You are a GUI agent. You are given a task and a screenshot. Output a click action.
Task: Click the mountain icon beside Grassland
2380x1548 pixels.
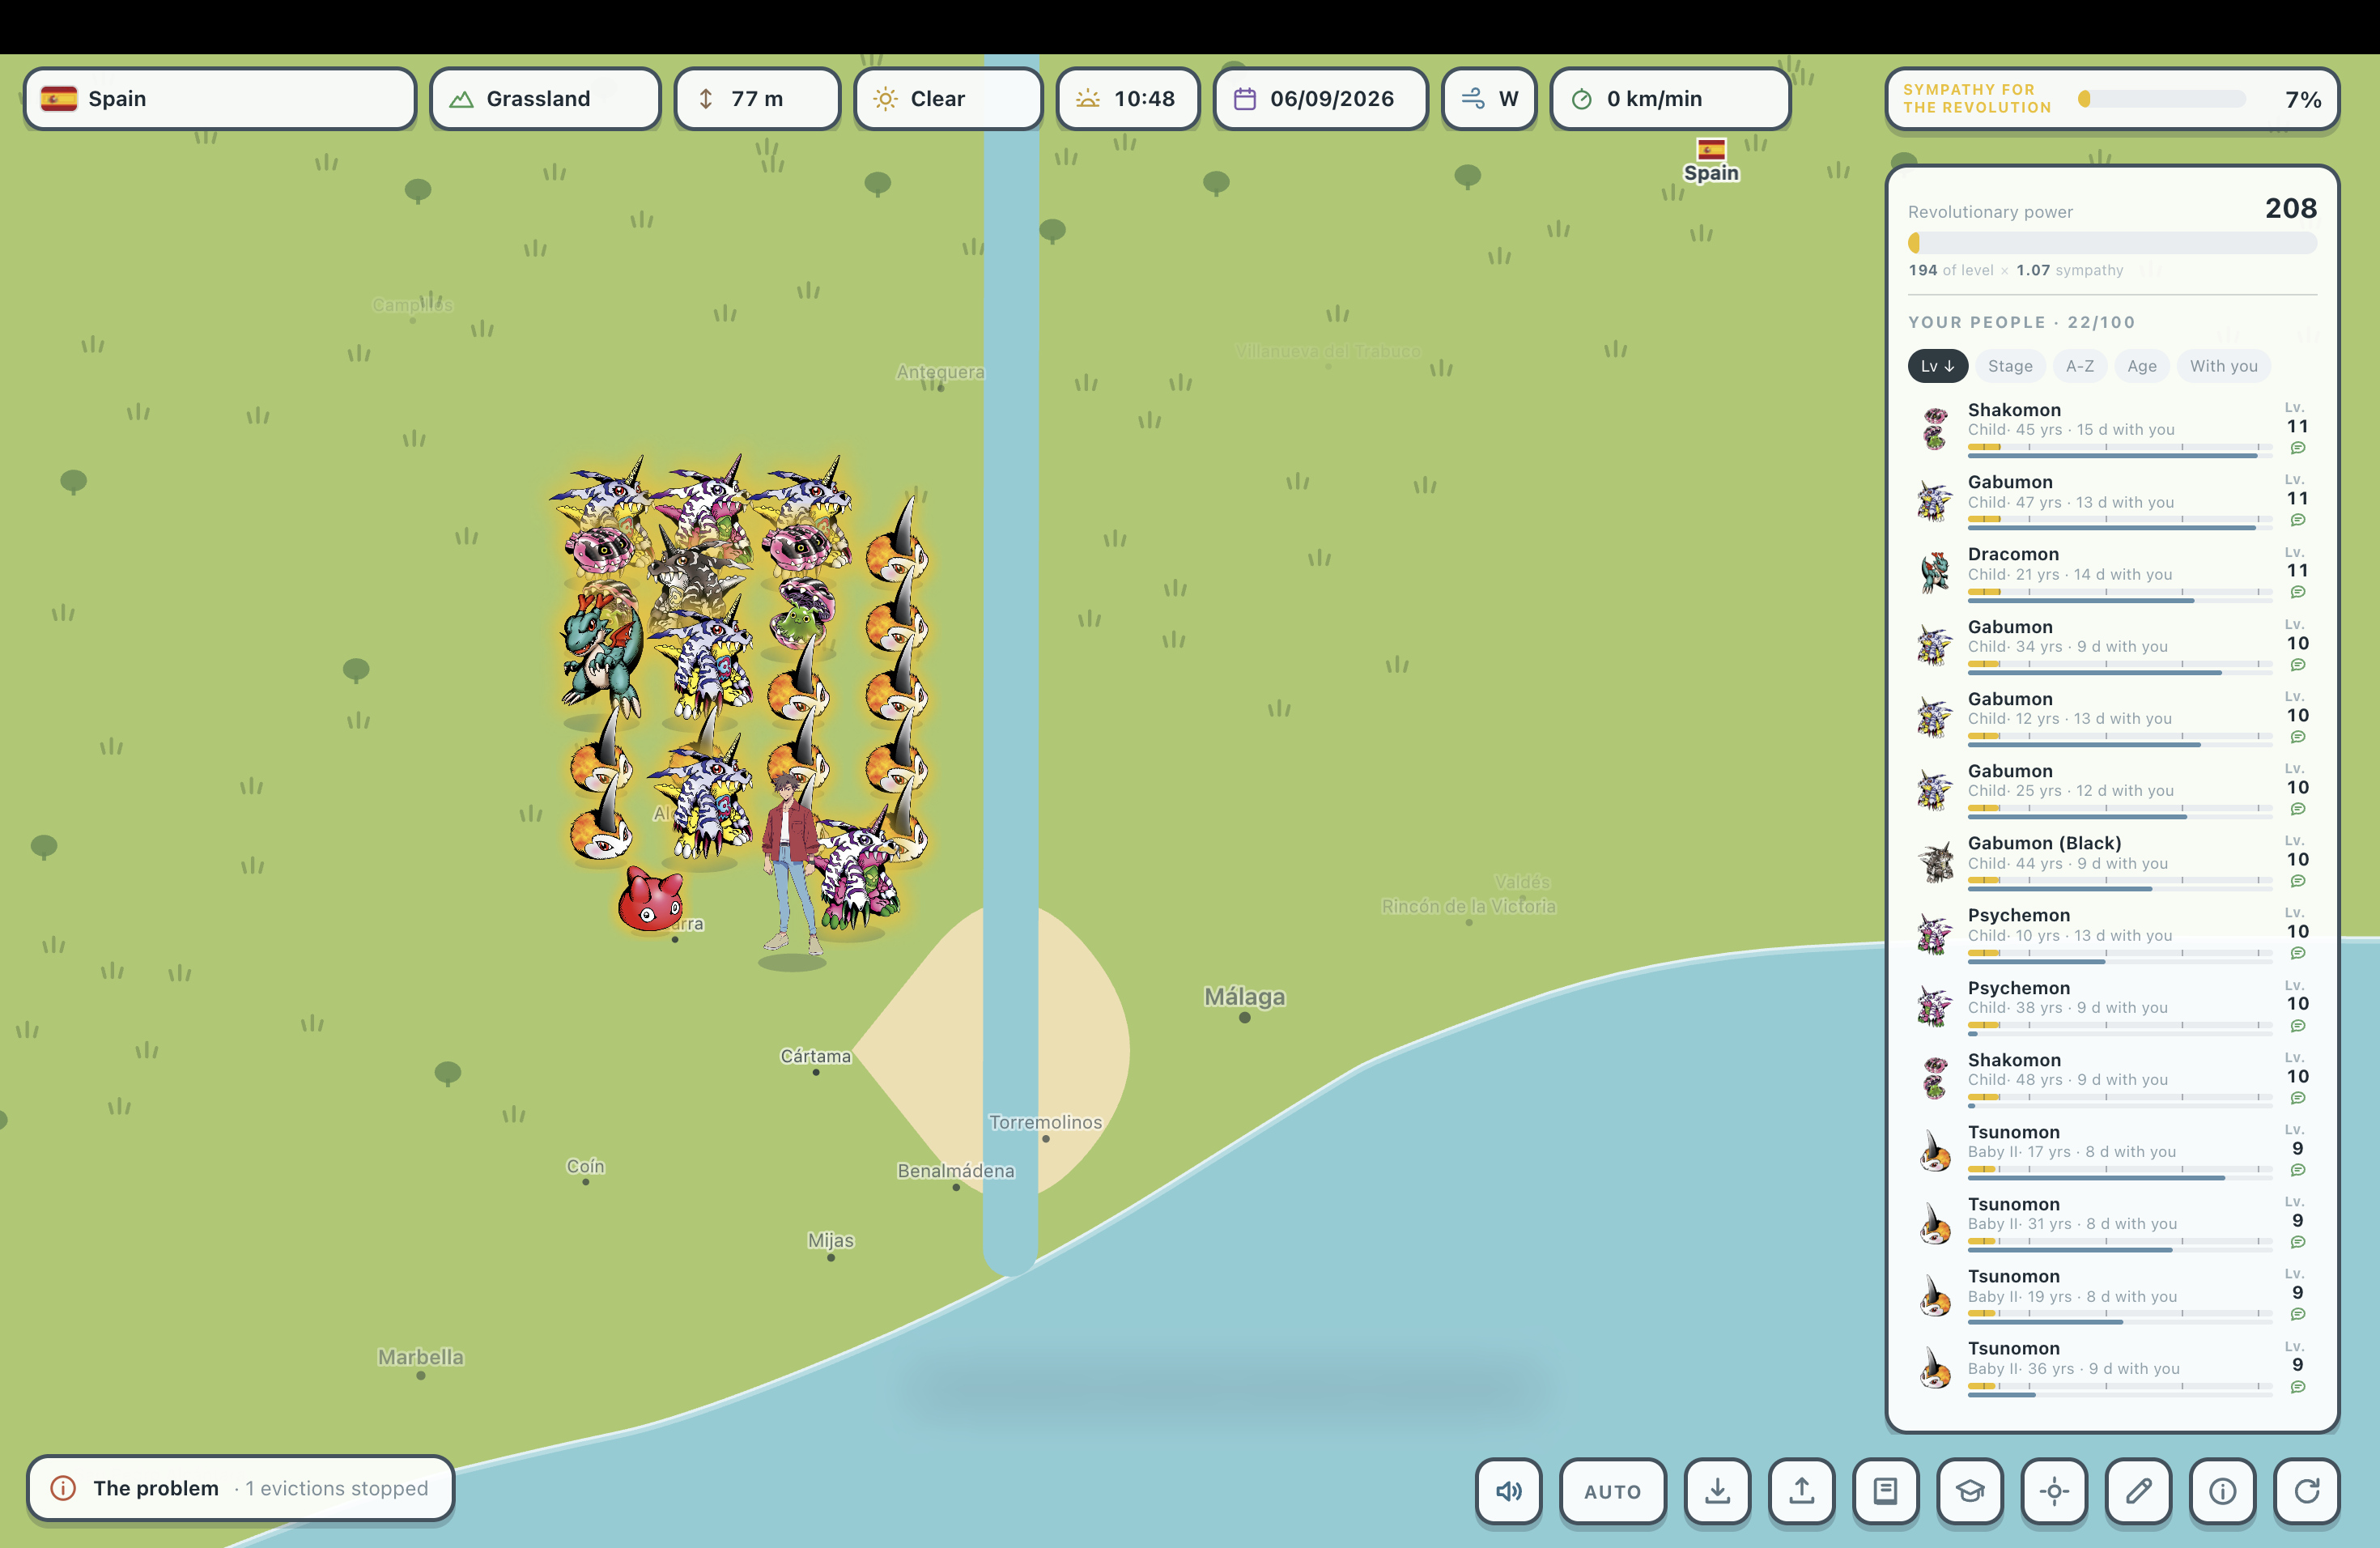point(461,99)
